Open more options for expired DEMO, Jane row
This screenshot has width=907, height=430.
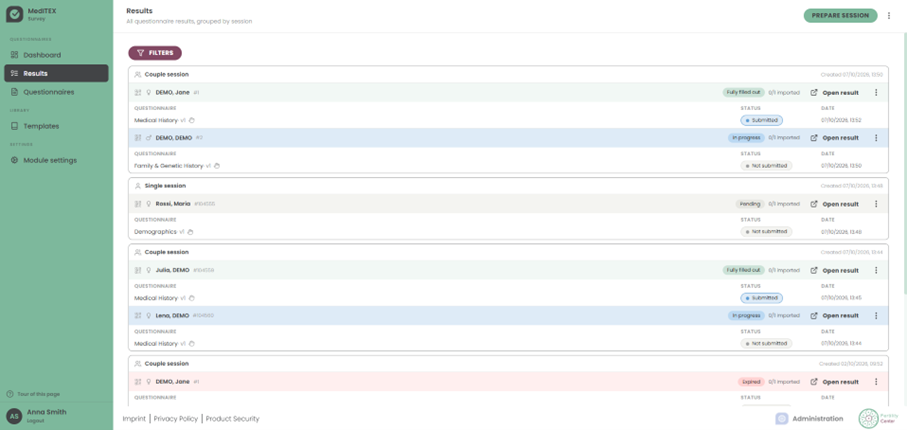tap(876, 382)
